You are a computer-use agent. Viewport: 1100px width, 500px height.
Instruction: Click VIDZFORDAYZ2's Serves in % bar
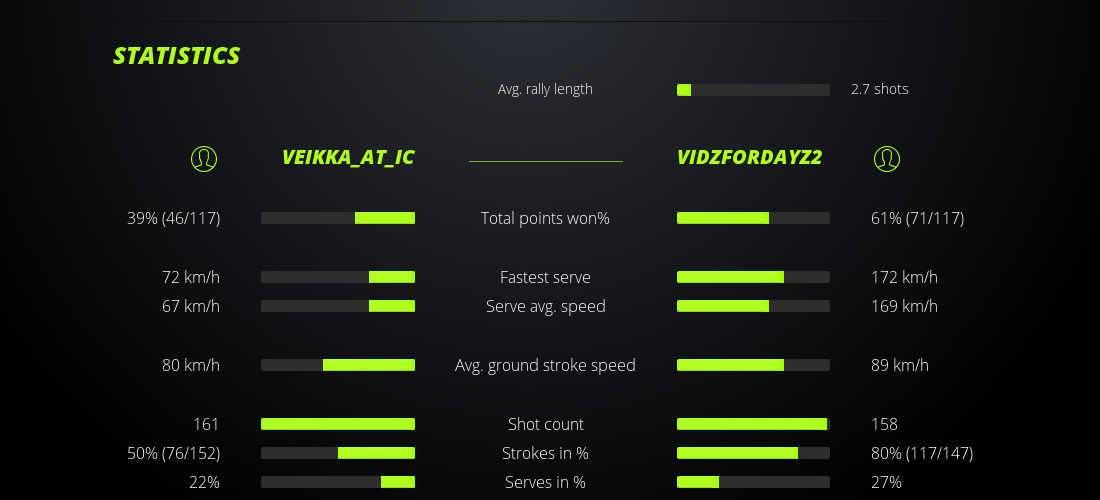click(753, 482)
